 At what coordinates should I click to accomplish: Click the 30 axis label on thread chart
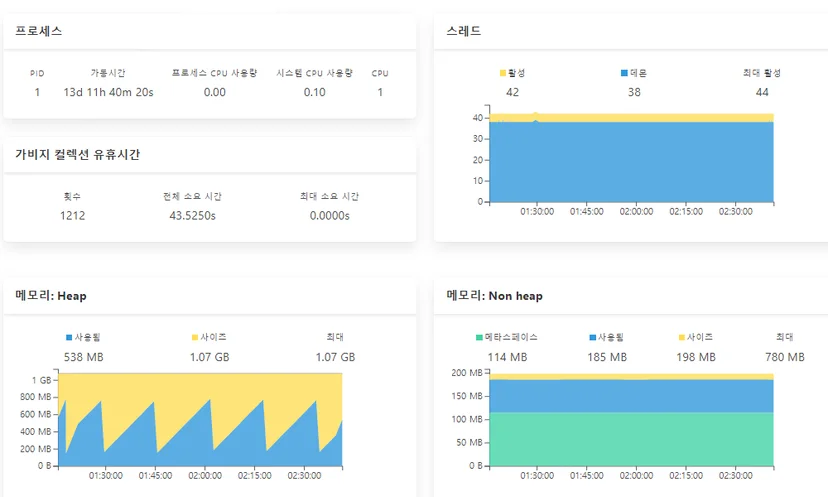[478, 138]
